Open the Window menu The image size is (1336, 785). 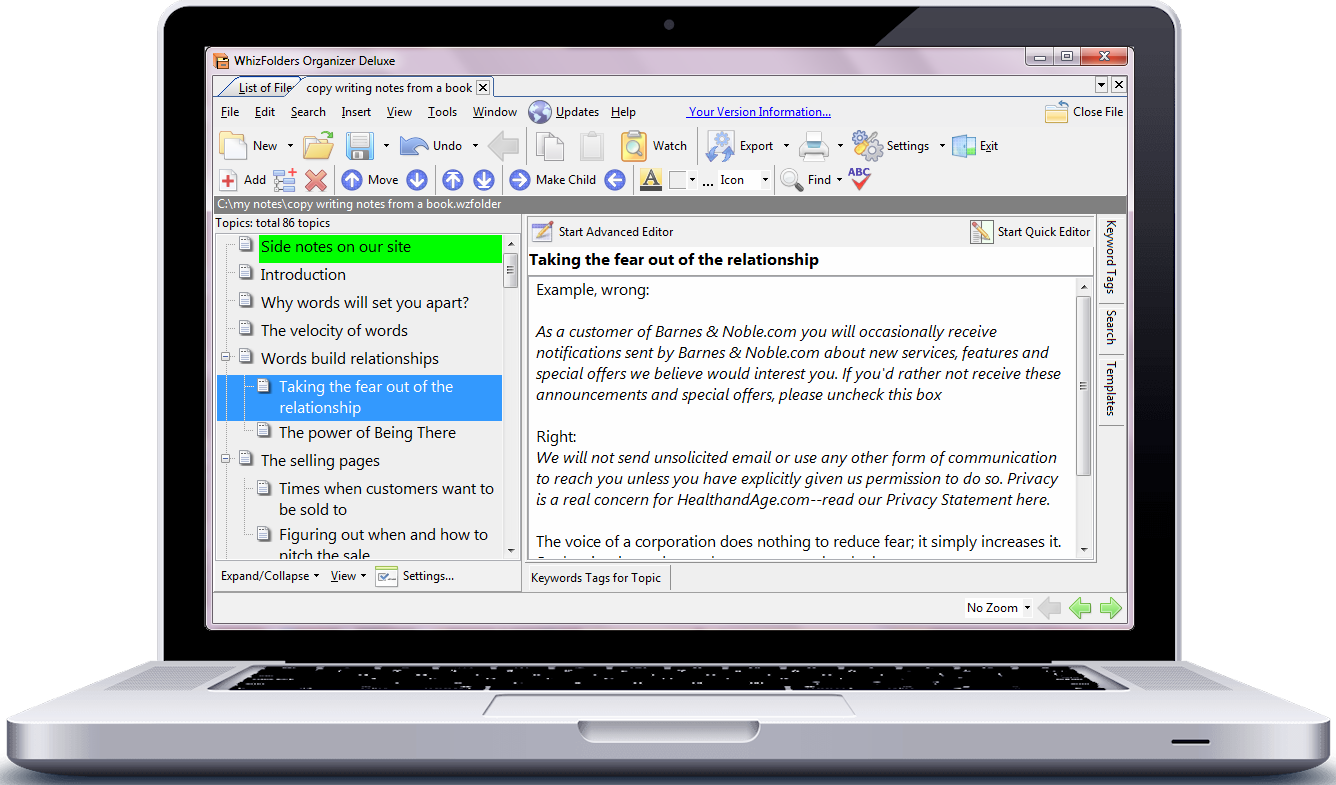point(495,112)
